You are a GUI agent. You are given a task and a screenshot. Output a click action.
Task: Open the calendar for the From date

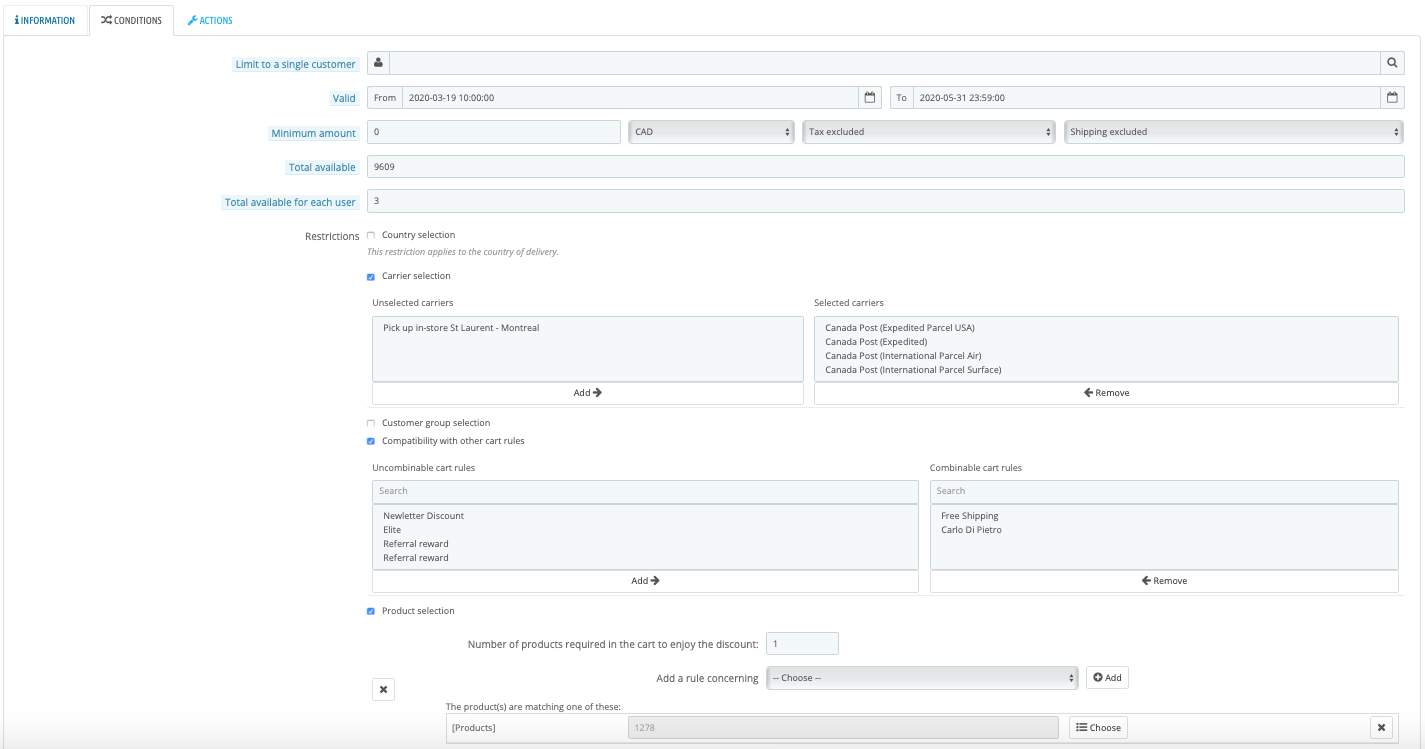tap(870, 98)
